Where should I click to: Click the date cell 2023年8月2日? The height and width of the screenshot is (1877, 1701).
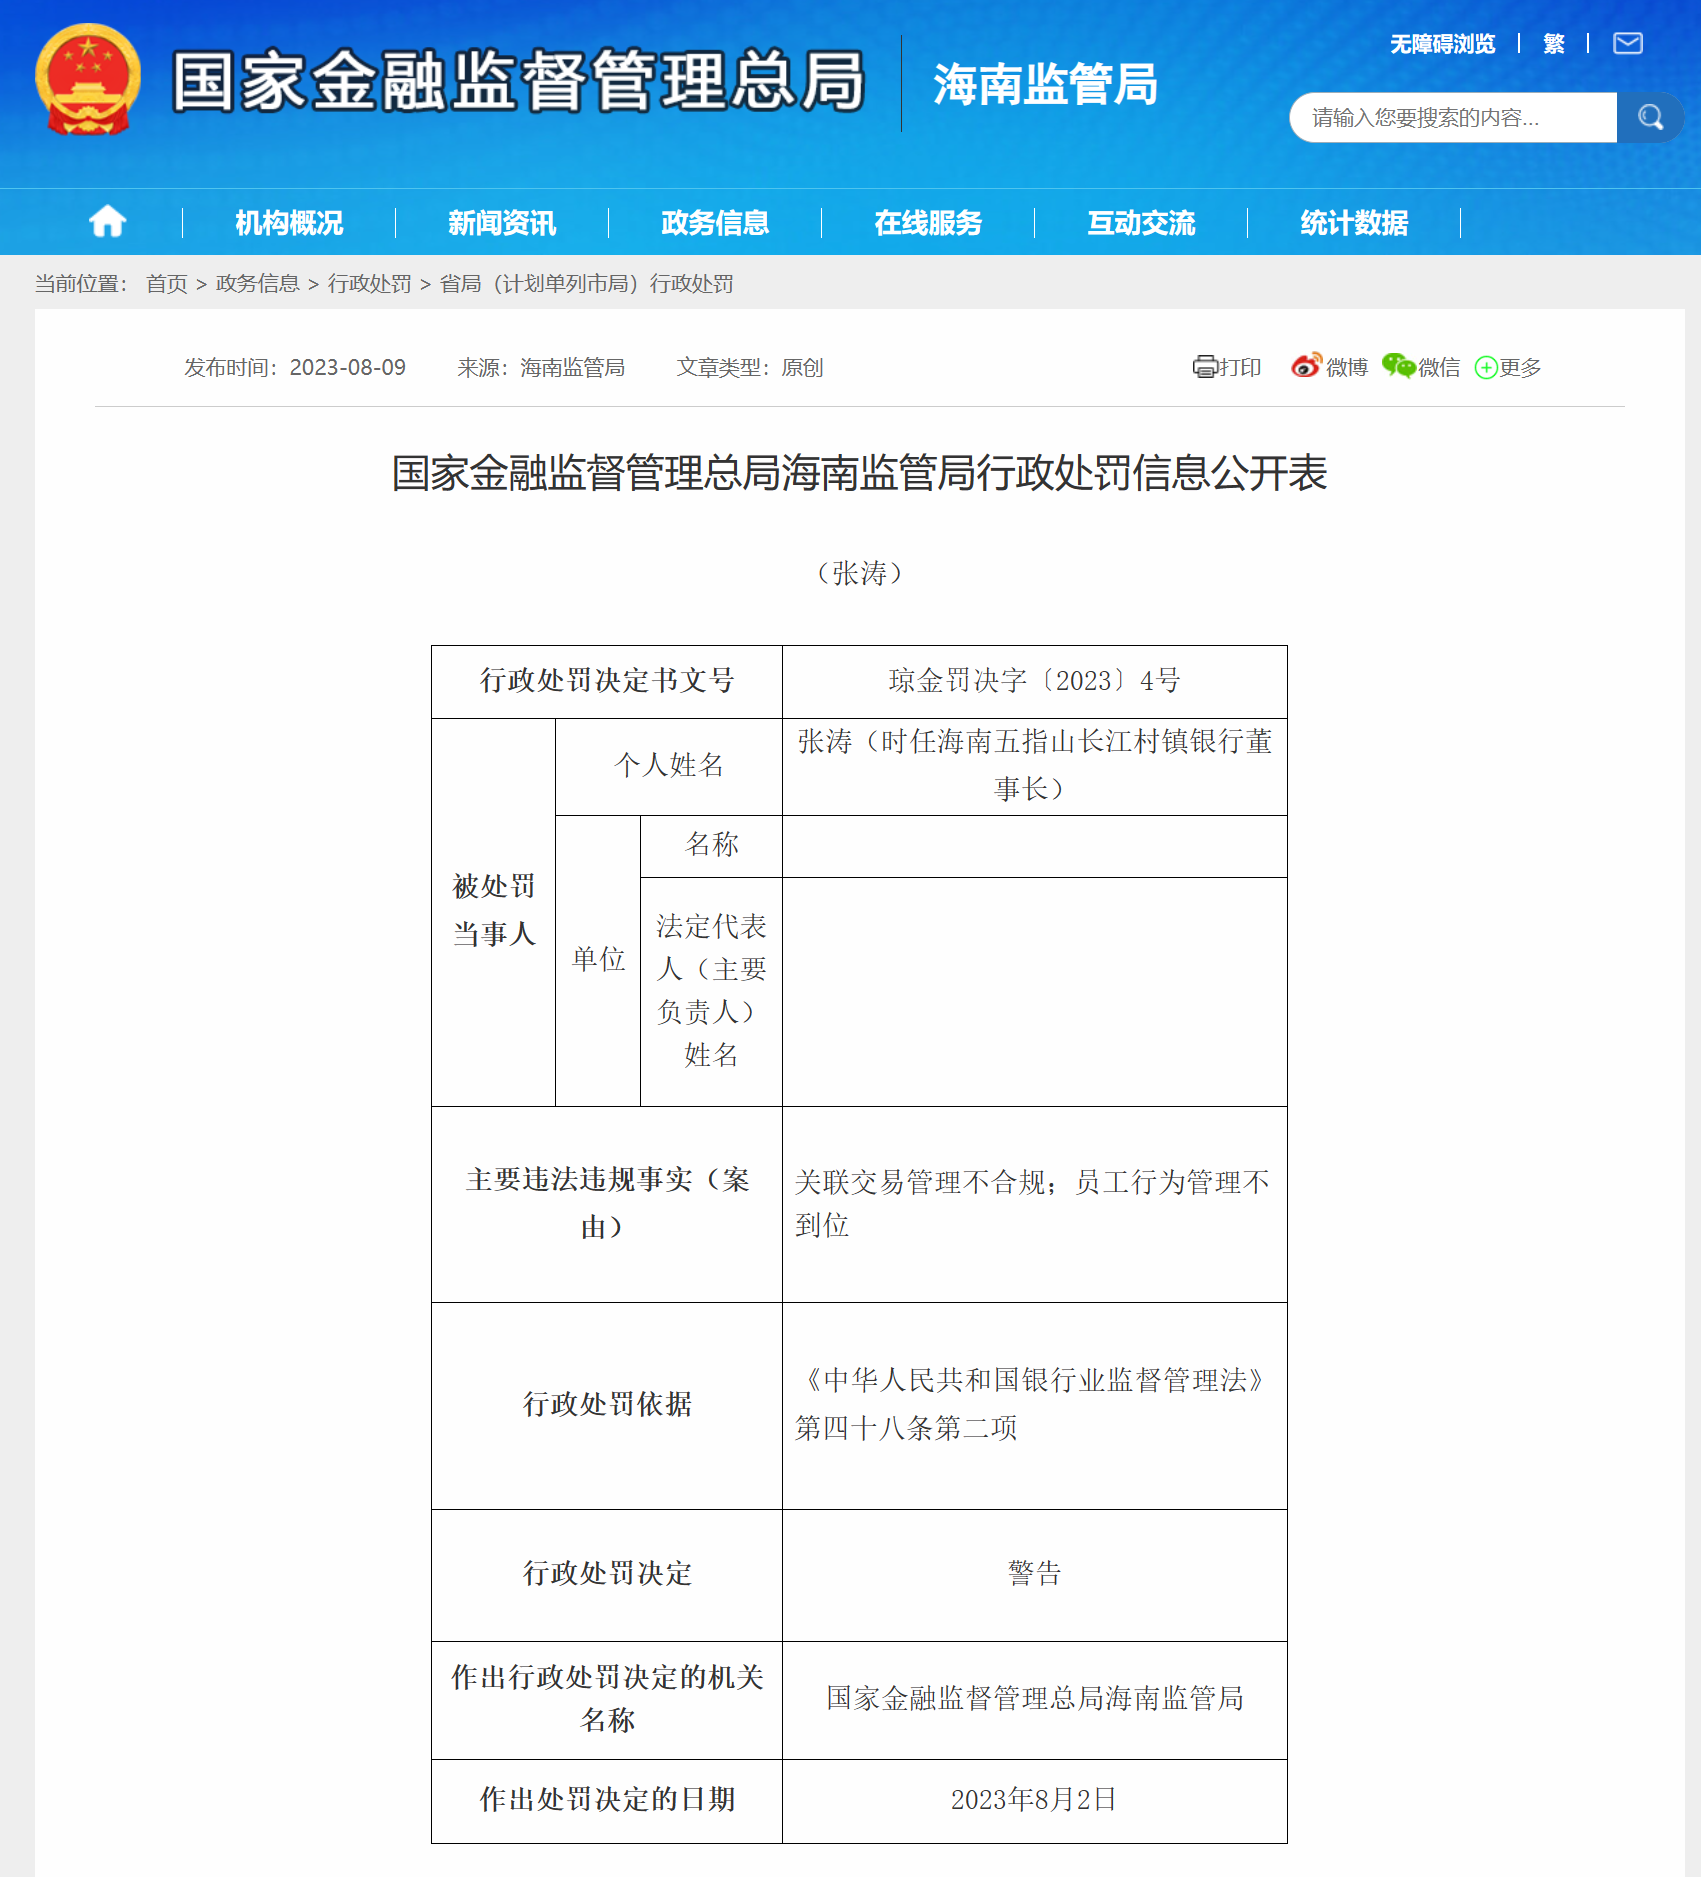pyautogui.click(x=1034, y=1800)
